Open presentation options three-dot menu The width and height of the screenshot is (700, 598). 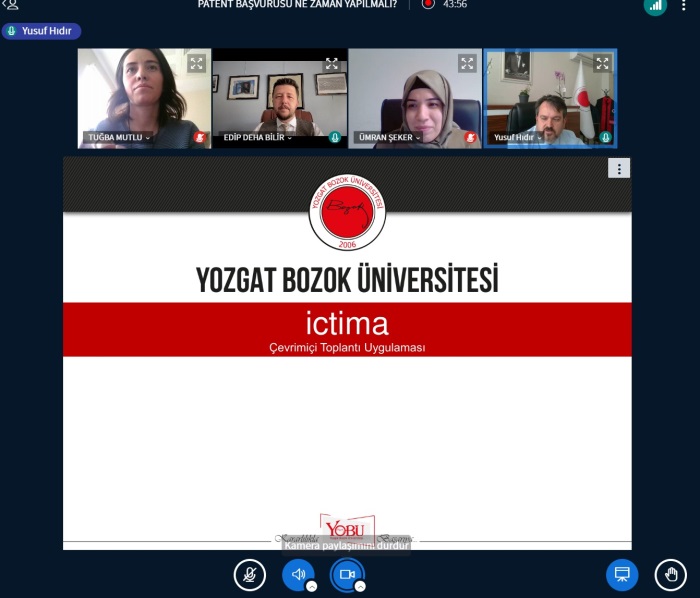tap(619, 169)
